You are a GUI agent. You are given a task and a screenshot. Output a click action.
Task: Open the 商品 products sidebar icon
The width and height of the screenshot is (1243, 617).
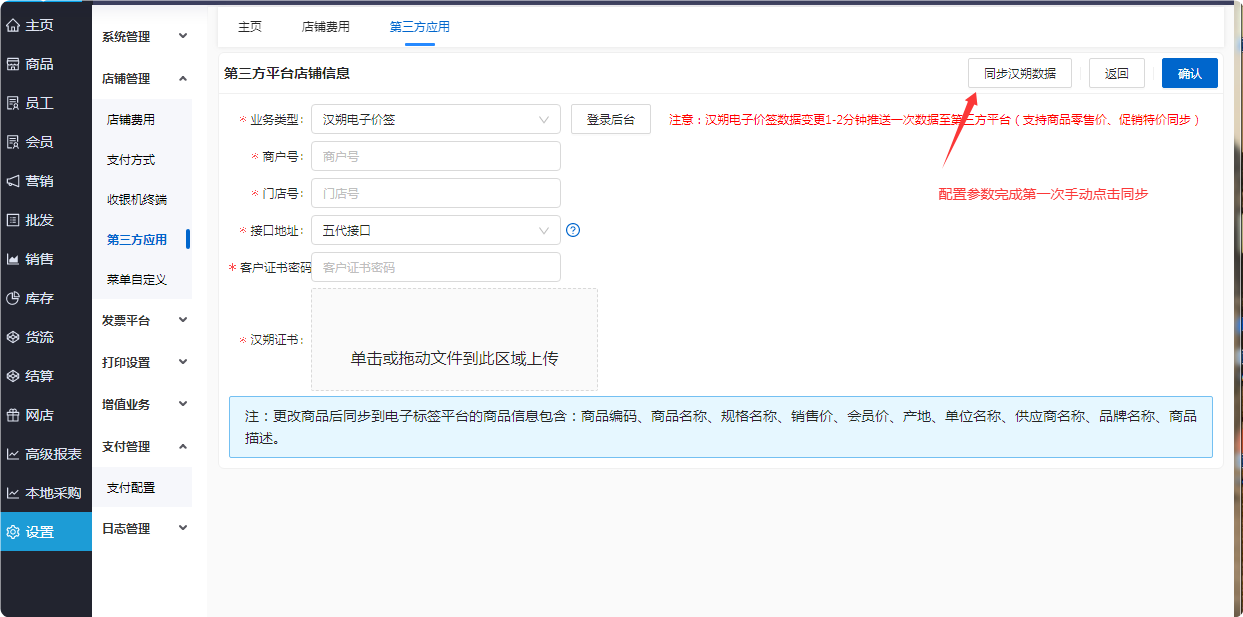pos(13,64)
